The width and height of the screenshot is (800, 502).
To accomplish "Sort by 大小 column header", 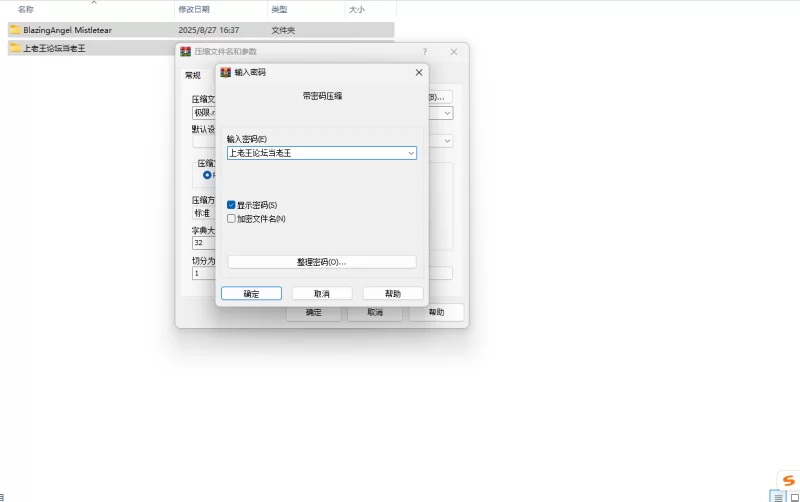I will [357, 9].
